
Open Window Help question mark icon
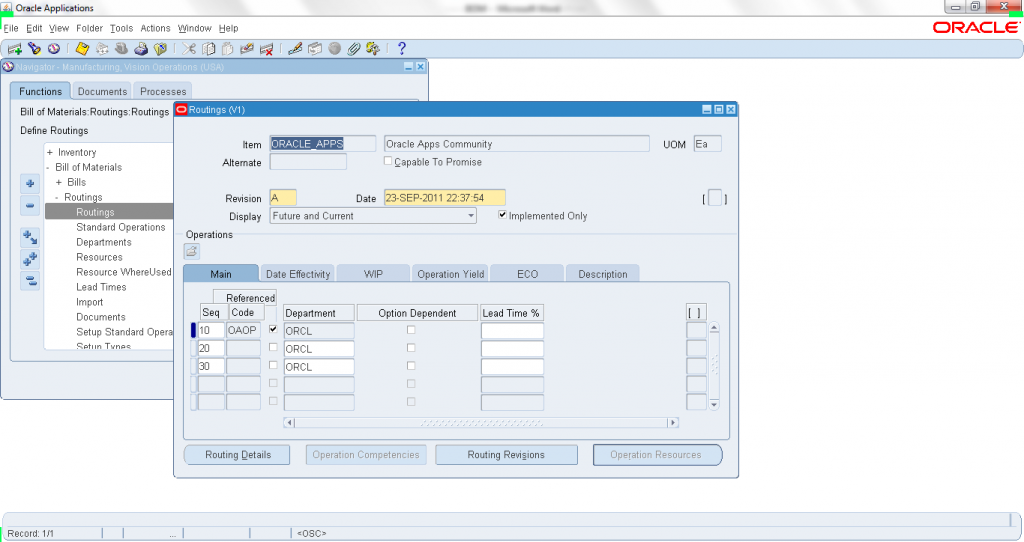[402, 48]
